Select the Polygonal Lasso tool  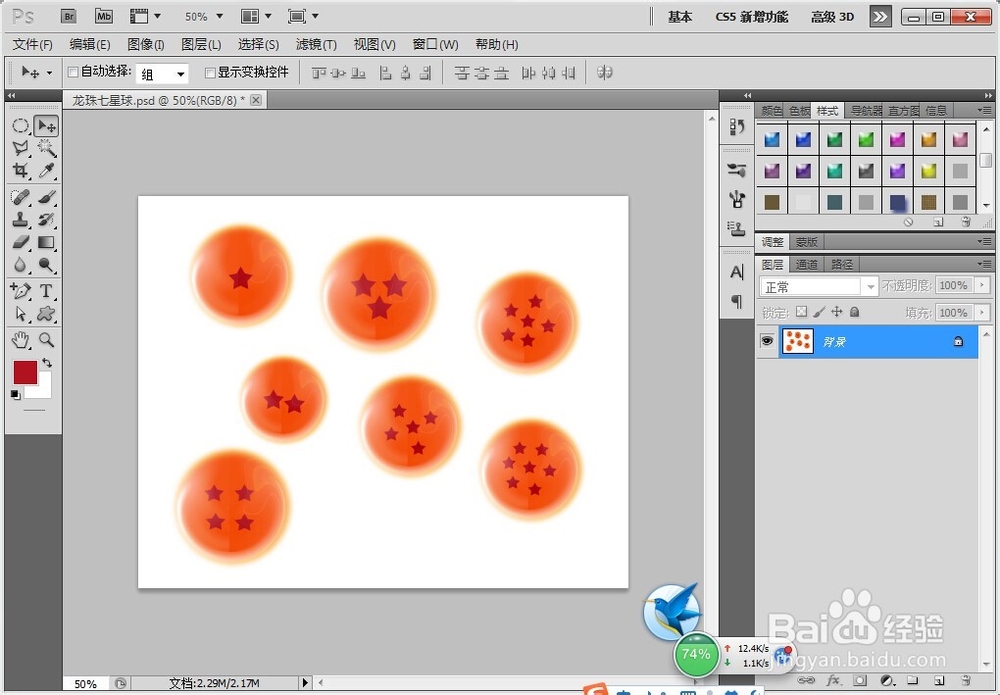click(20, 149)
